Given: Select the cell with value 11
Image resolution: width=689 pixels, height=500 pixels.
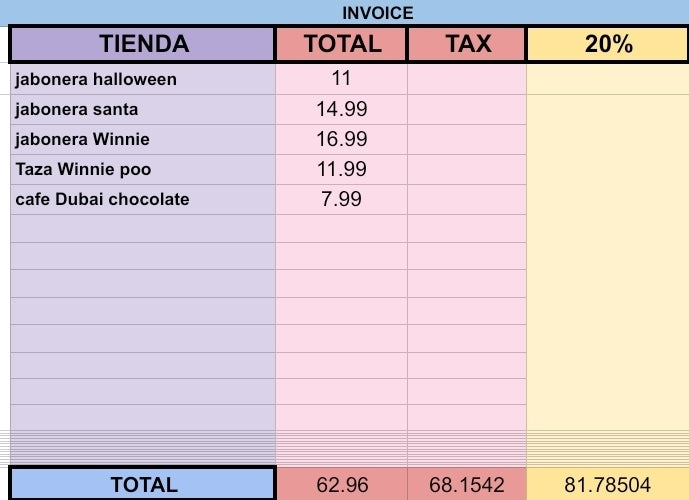Looking at the screenshot, I should coord(342,79).
